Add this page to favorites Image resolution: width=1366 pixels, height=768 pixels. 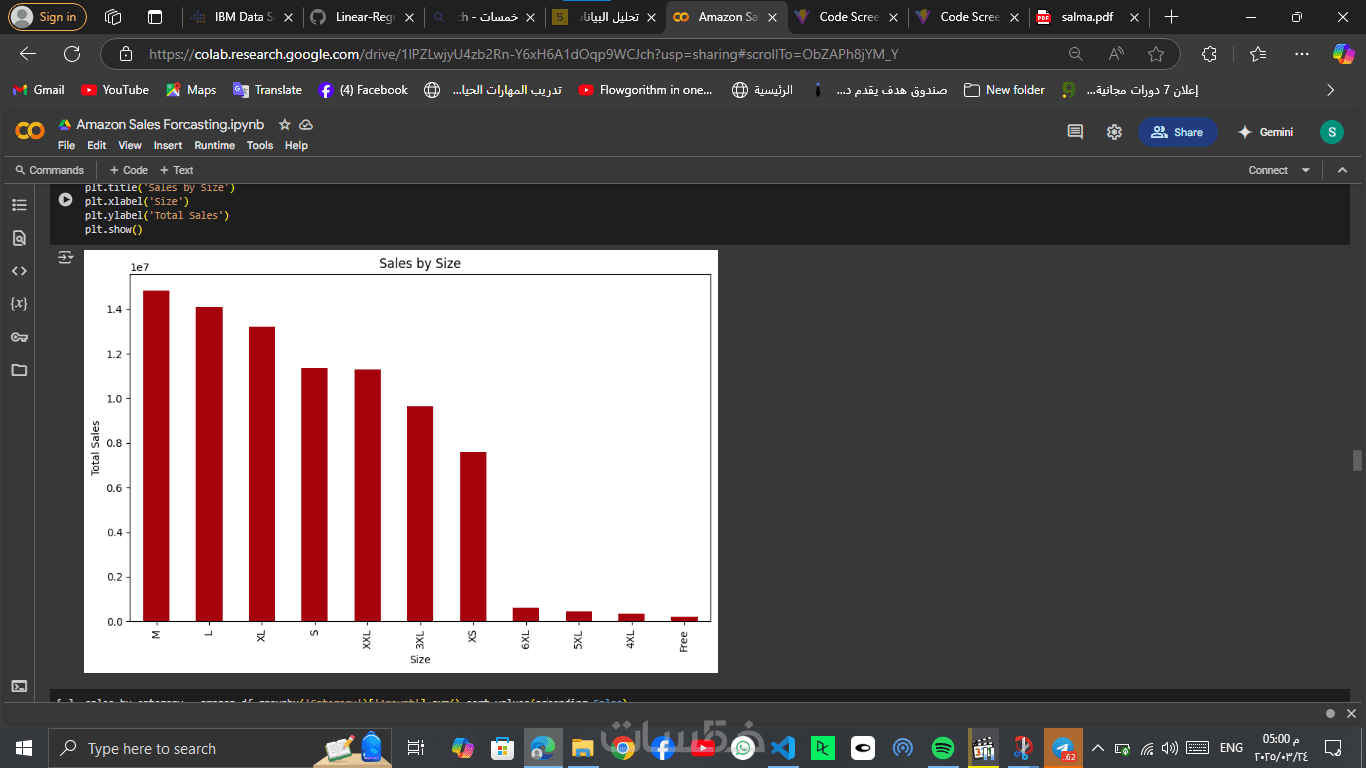click(x=1156, y=54)
